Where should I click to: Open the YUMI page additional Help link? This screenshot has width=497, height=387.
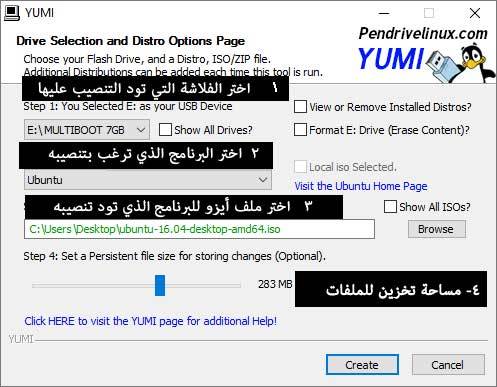point(150,321)
